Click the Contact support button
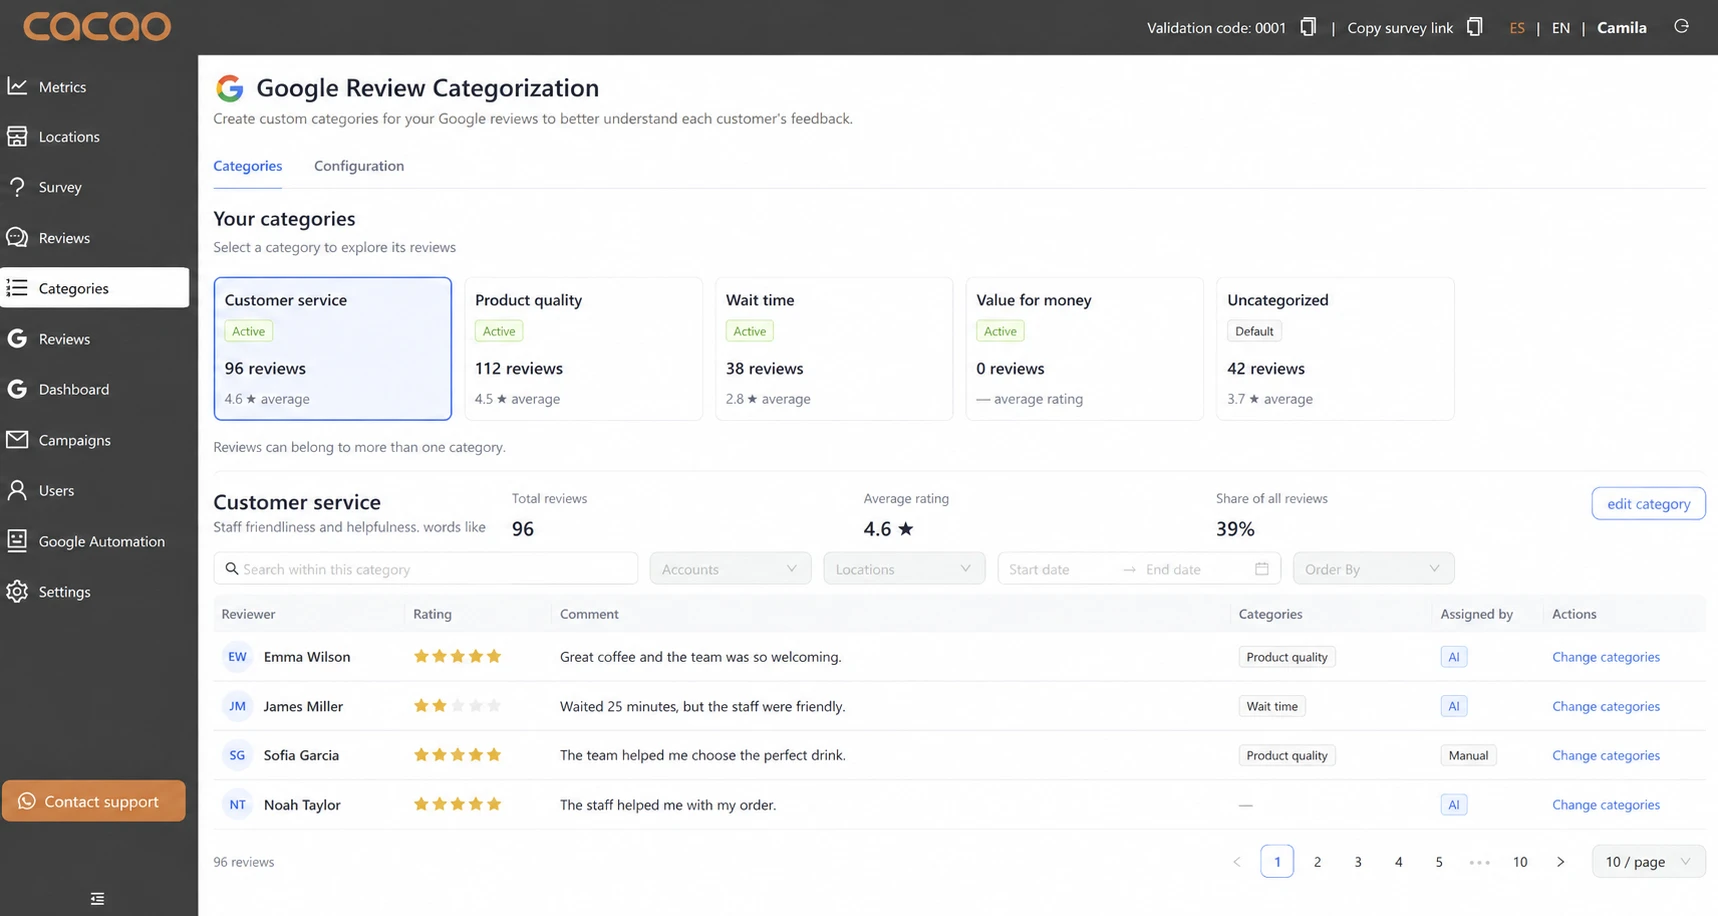Image resolution: width=1718 pixels, height=916 pixels. (x=94, y=801)
